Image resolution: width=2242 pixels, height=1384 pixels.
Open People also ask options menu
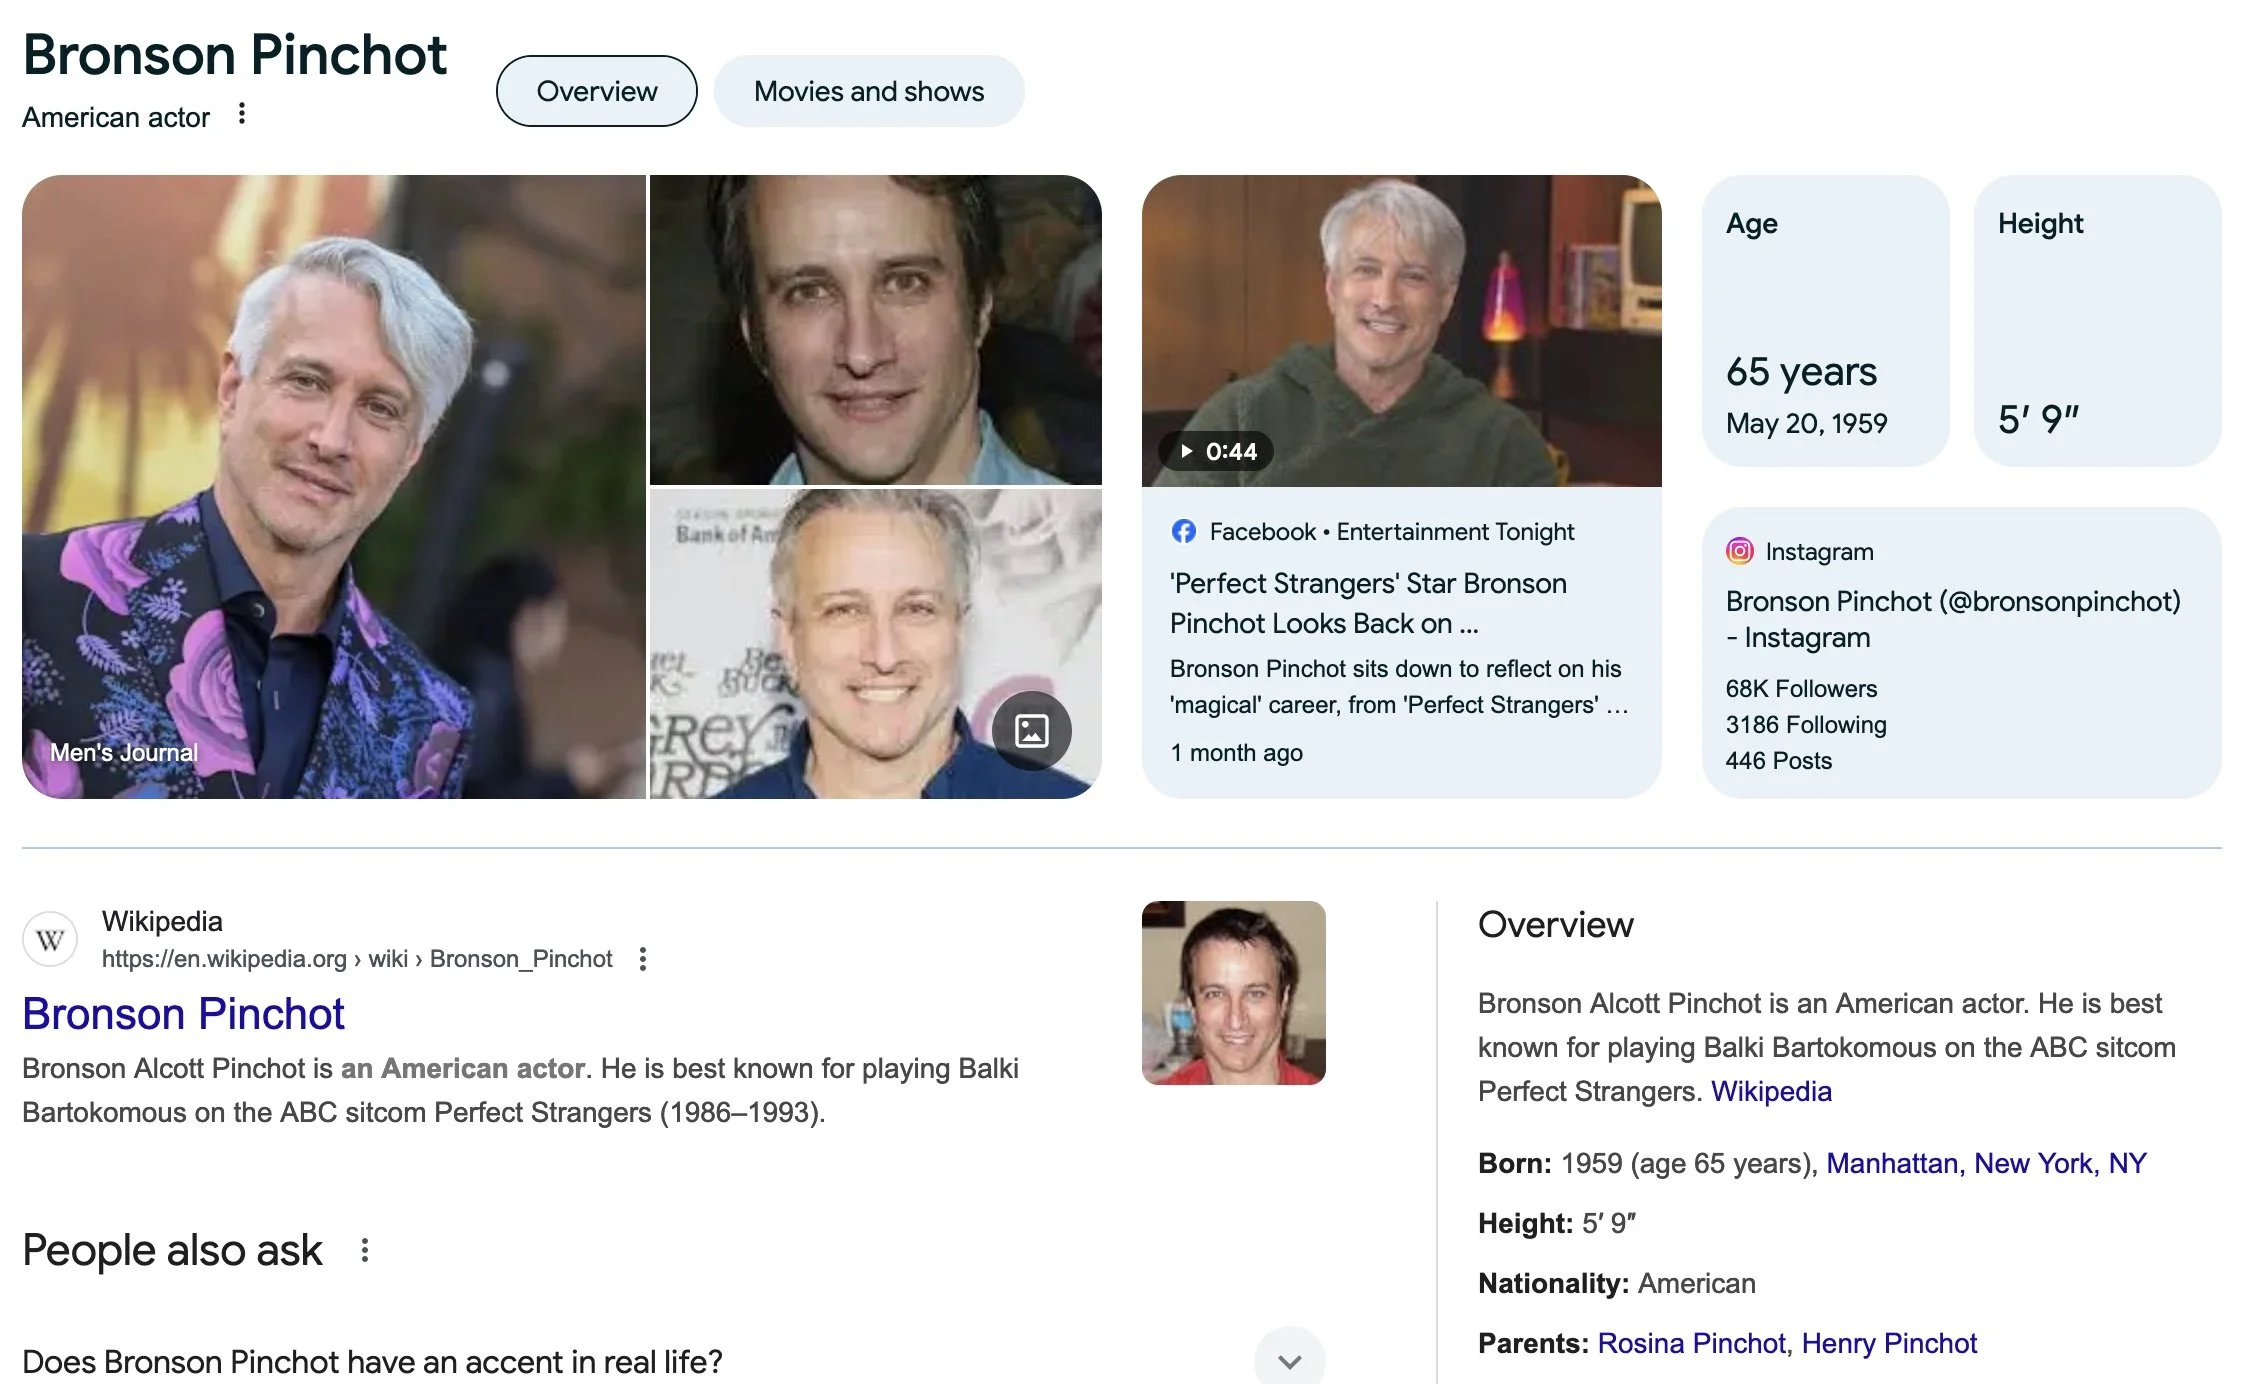point(365,1250)
